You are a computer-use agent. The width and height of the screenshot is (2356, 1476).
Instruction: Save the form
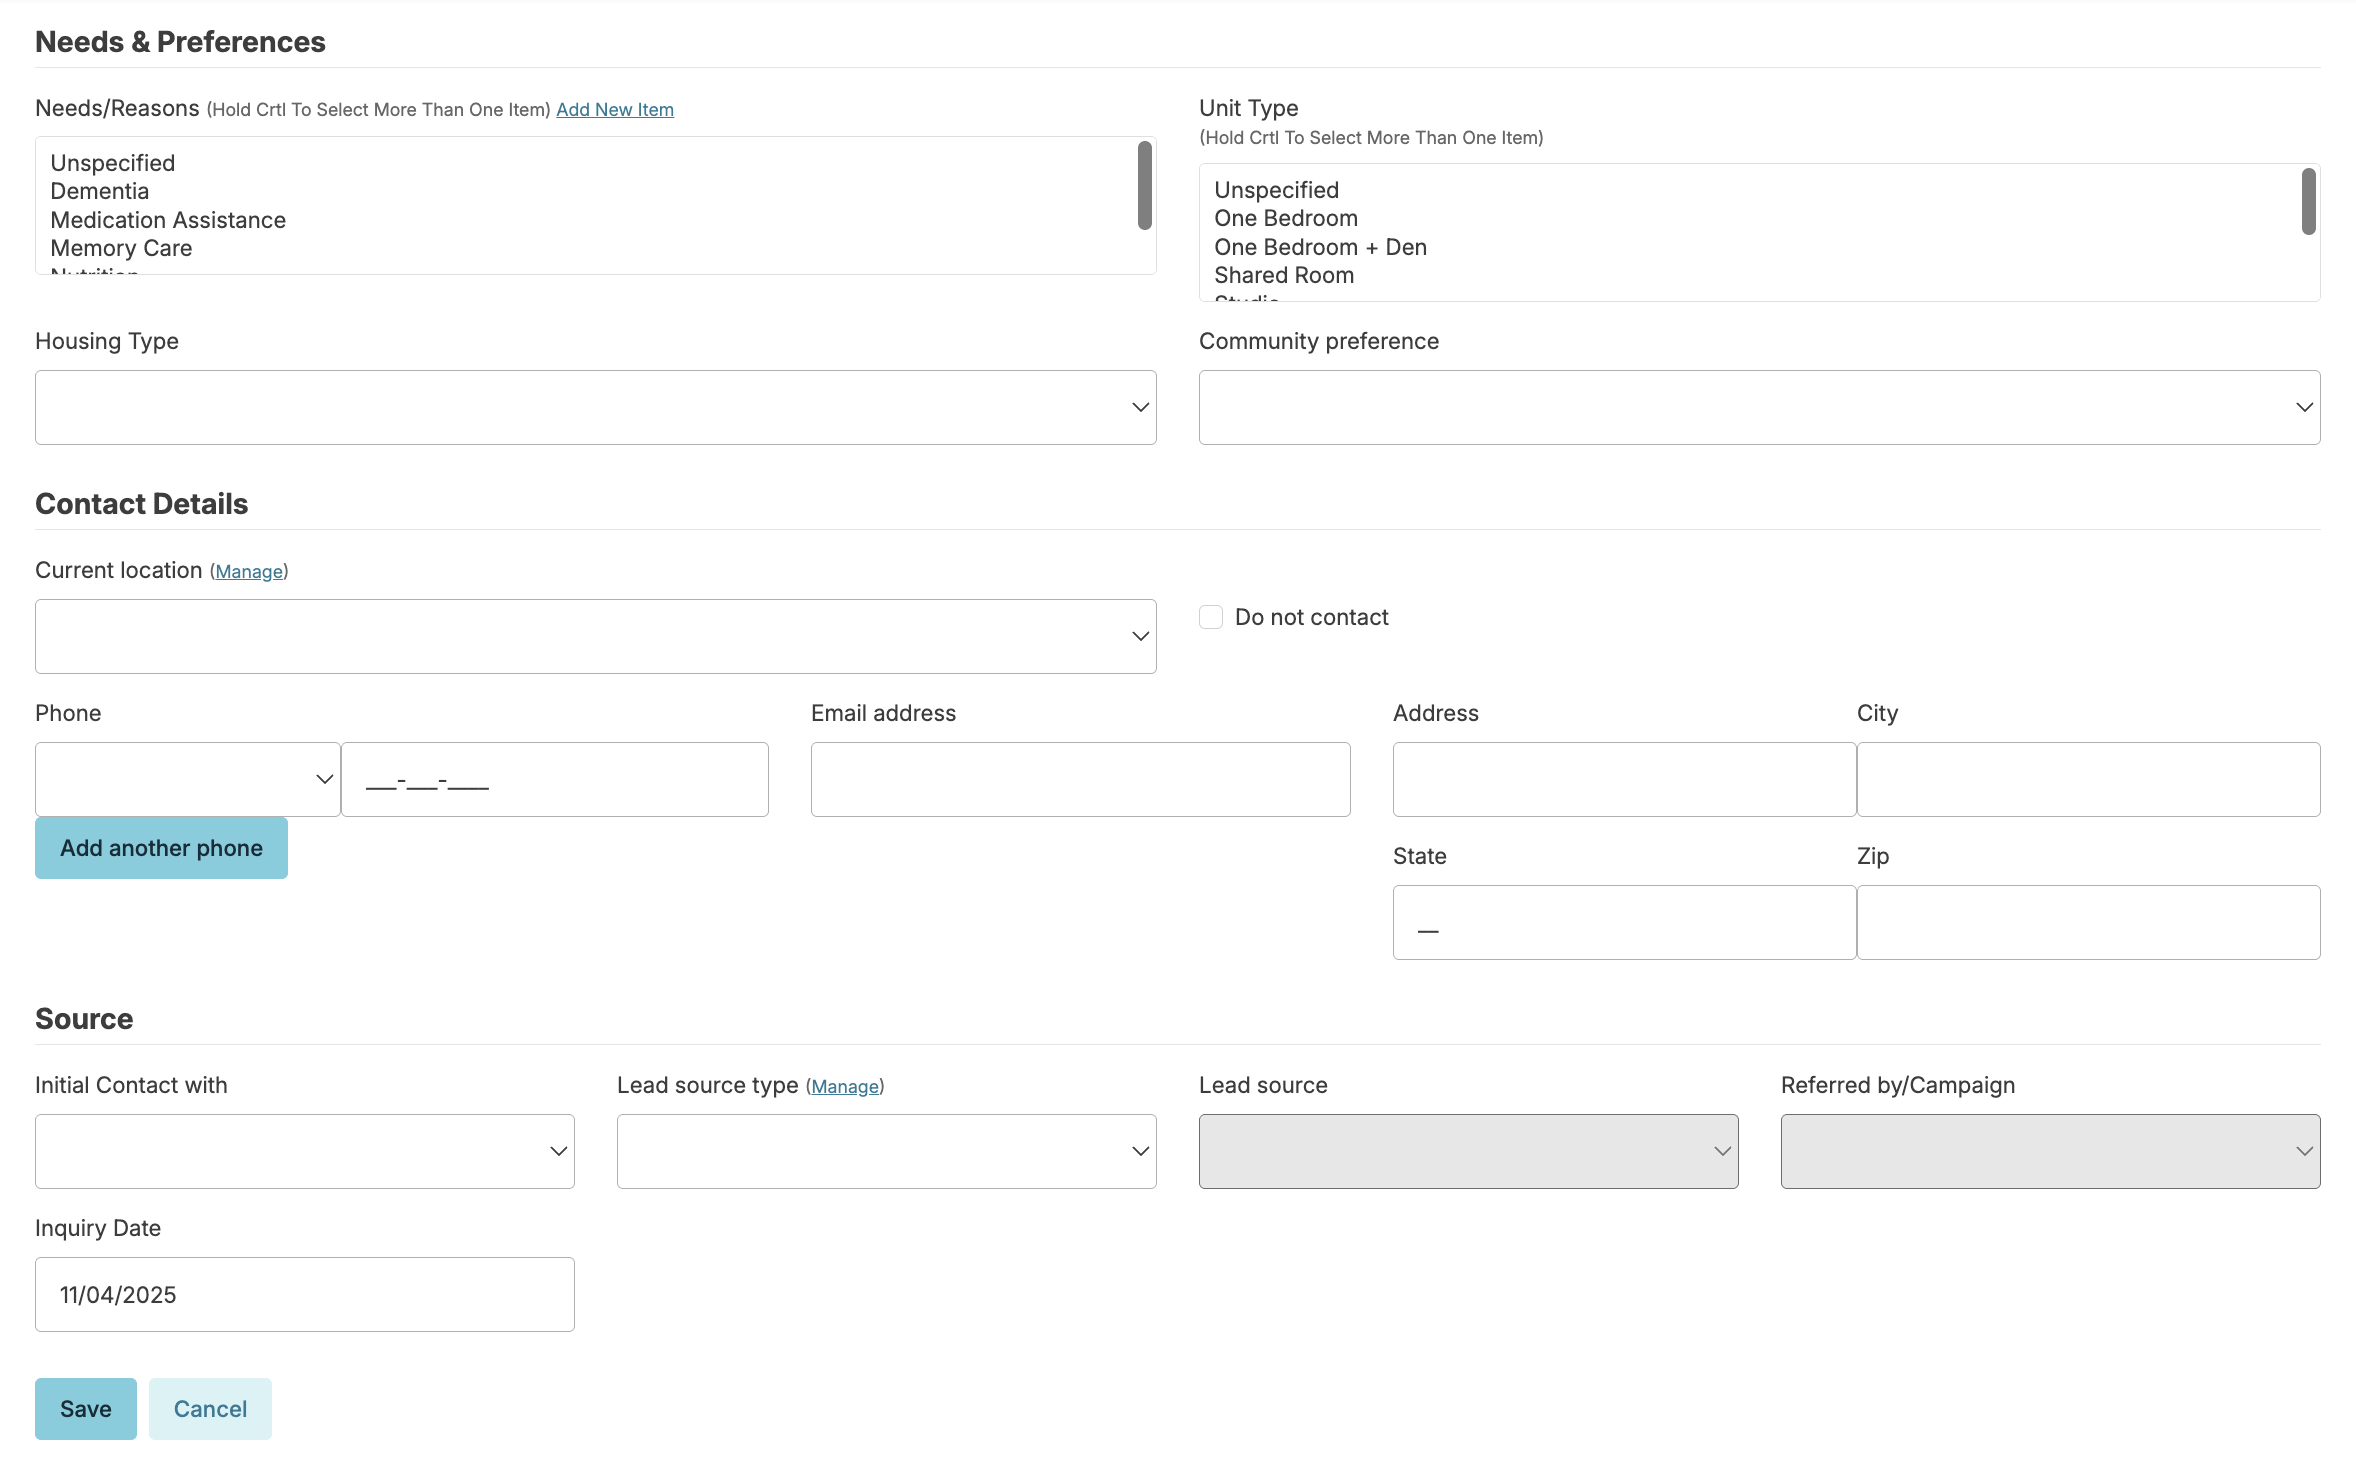click(85, 1409)
